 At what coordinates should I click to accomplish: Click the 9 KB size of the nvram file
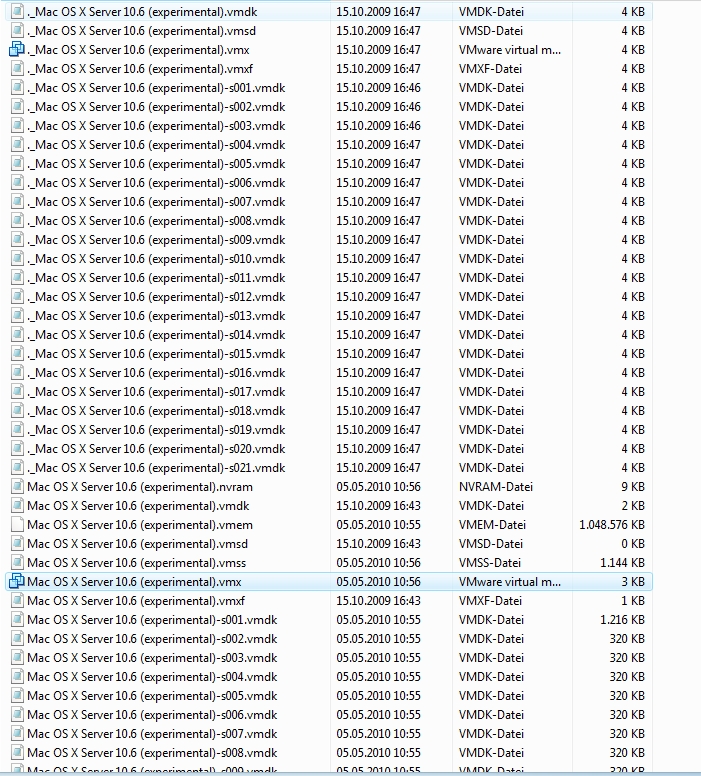coord(633,487)
